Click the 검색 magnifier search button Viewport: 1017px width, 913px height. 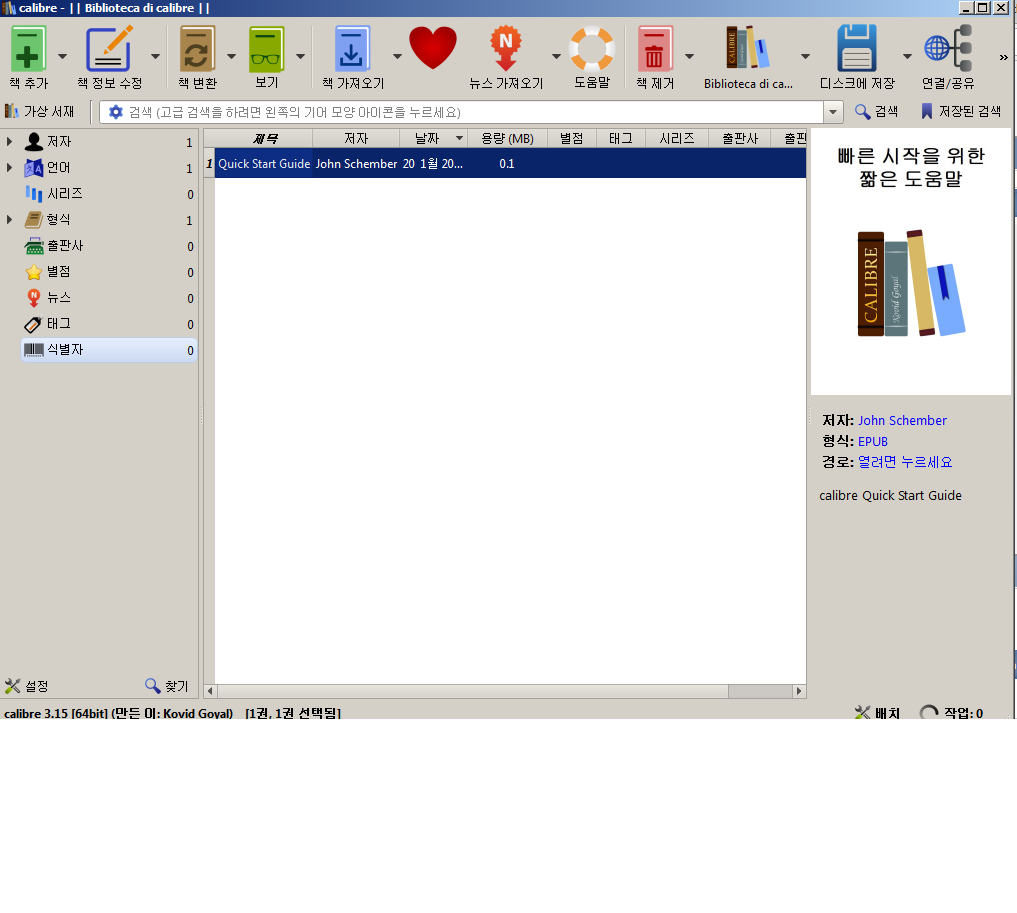pos(876,112)
